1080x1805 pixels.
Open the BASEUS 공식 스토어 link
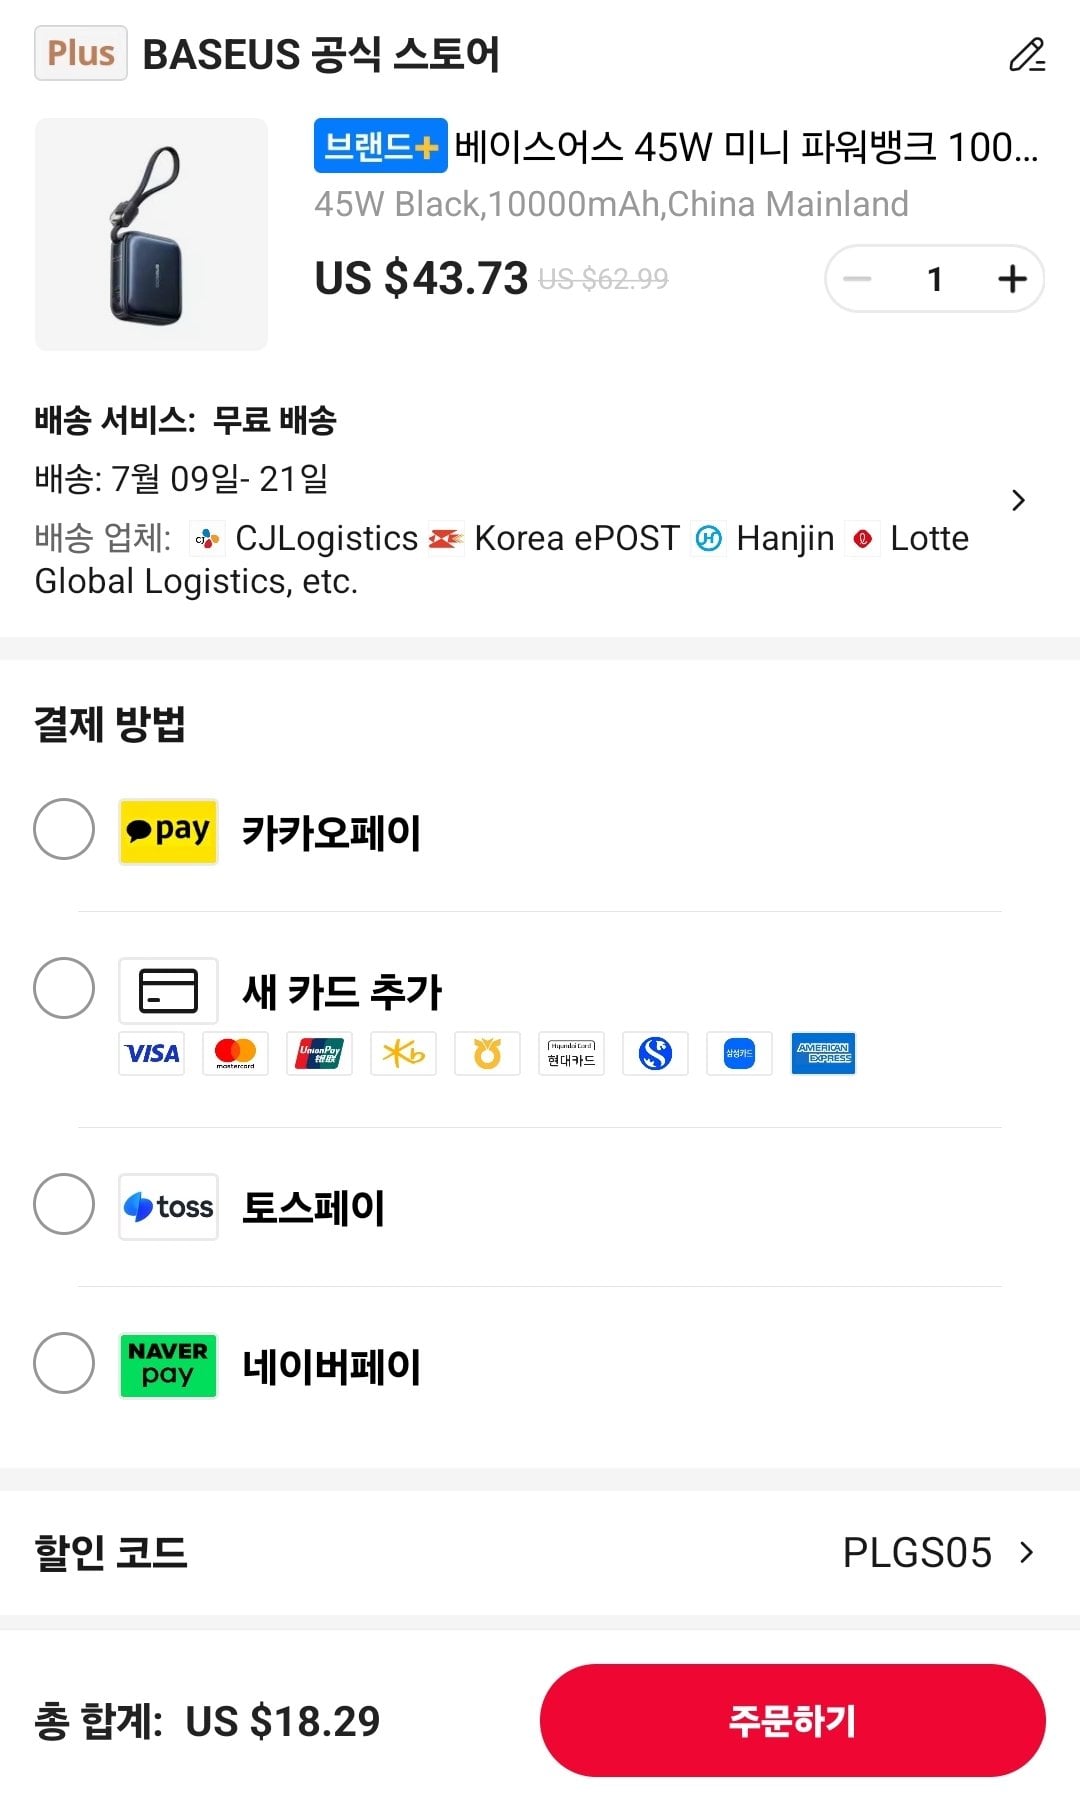click(321, 54)
